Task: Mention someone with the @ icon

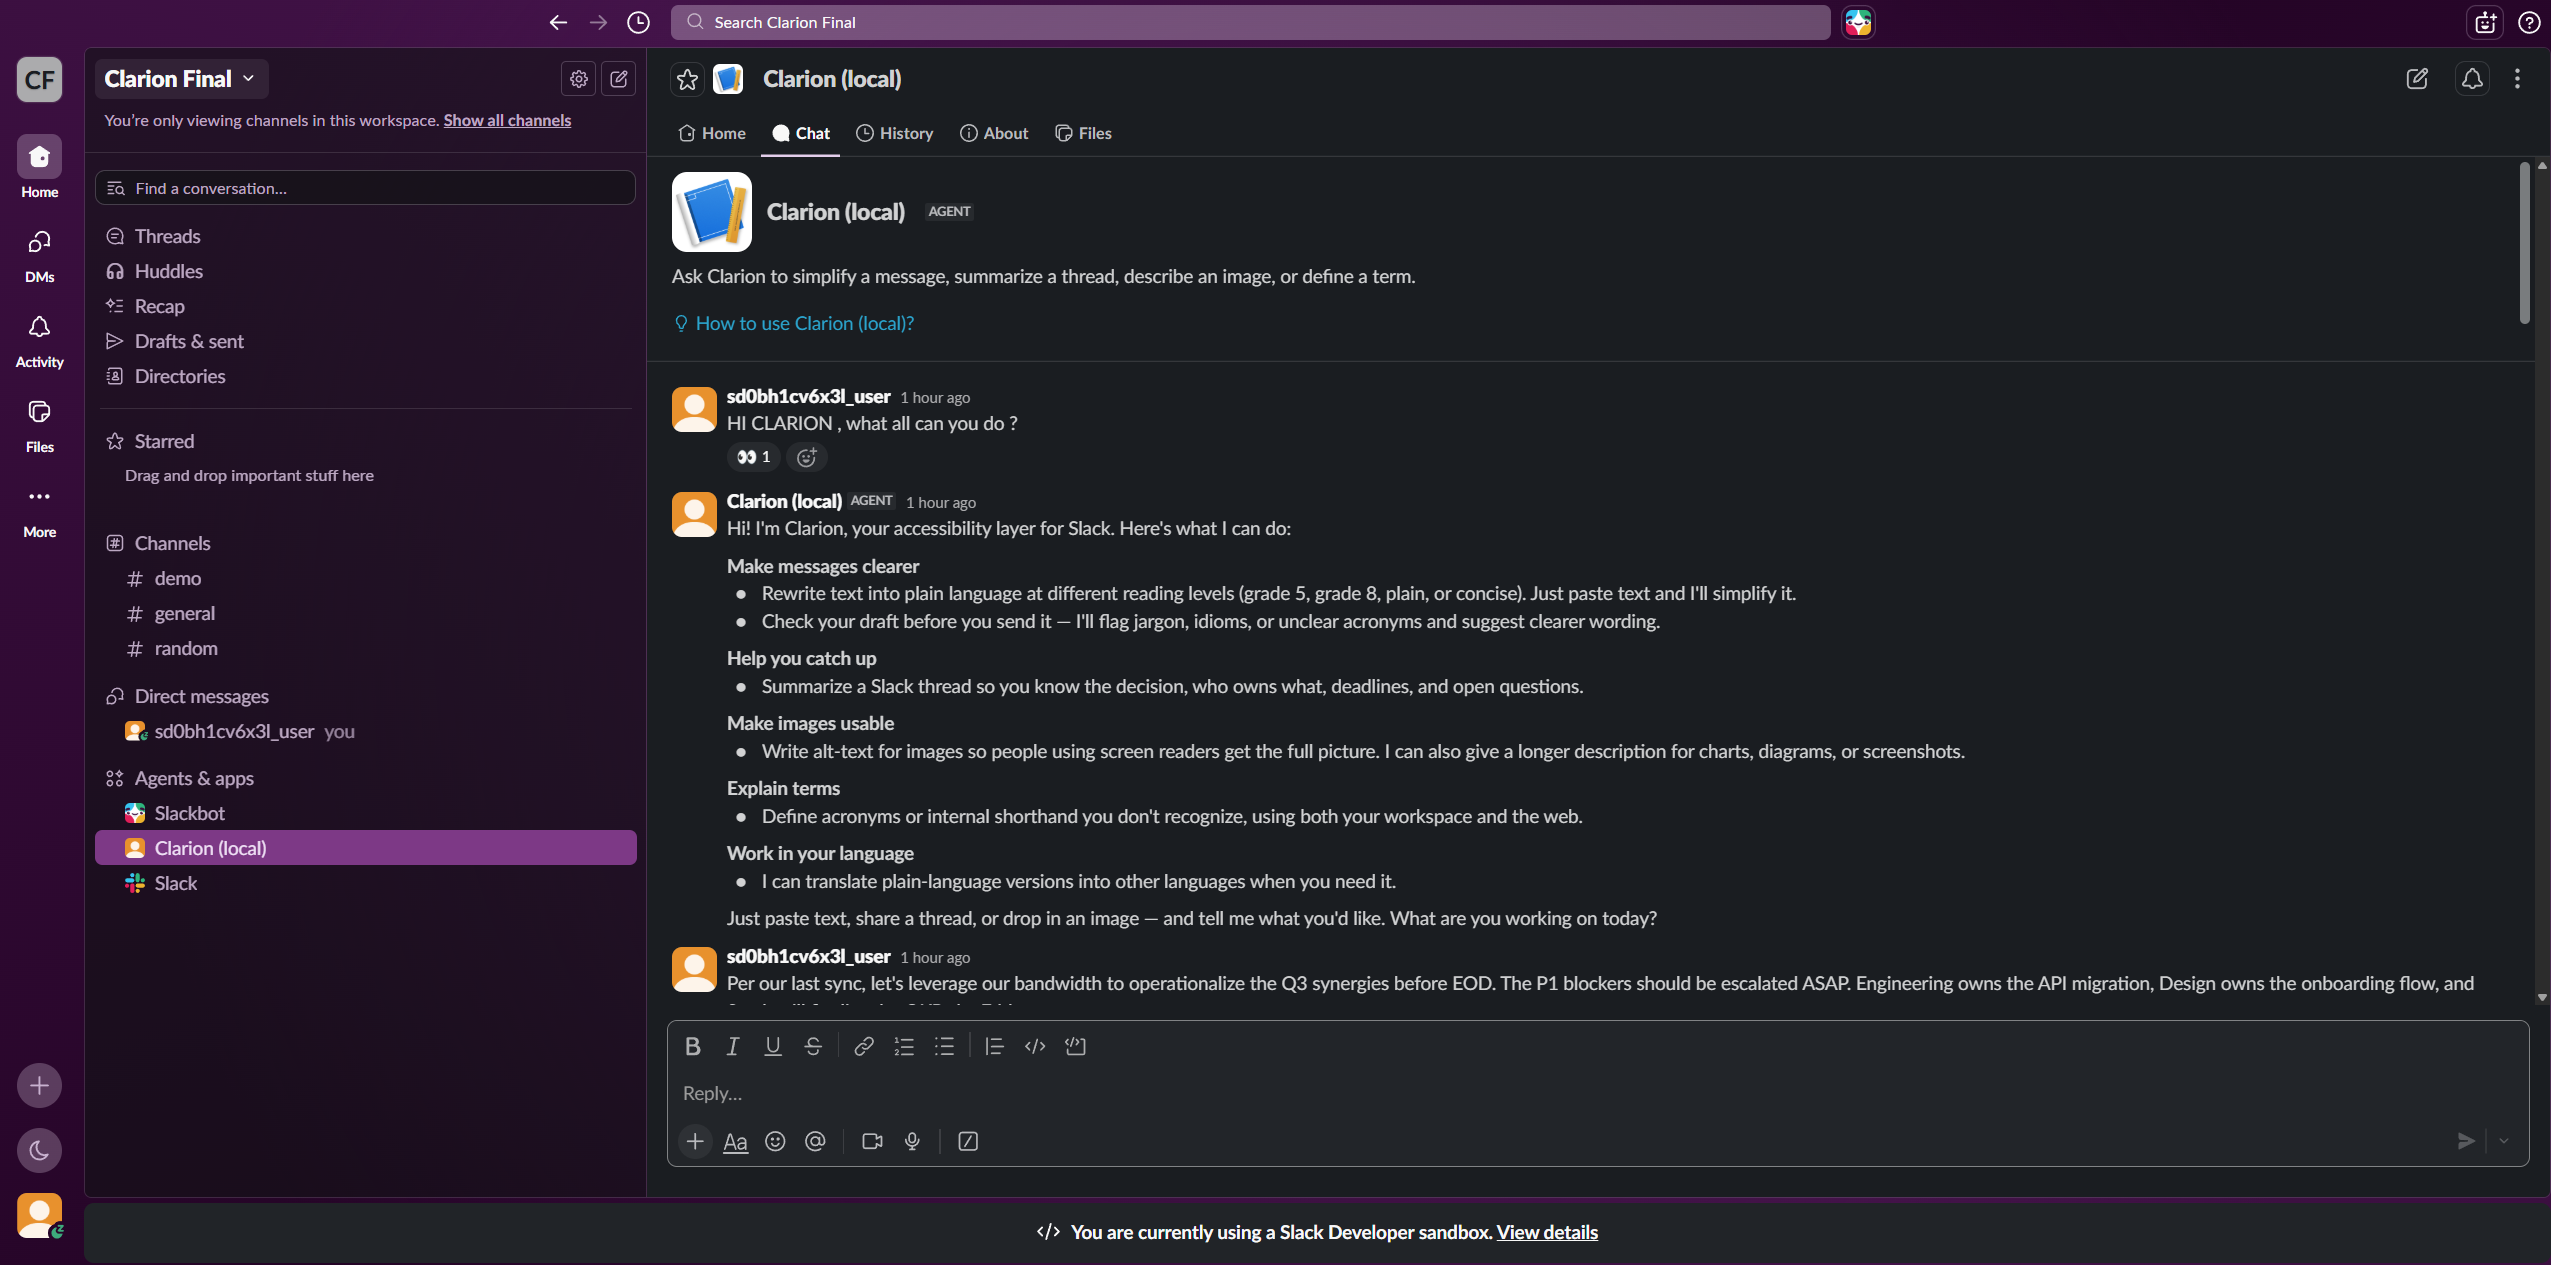Action: coord(815,1141)
